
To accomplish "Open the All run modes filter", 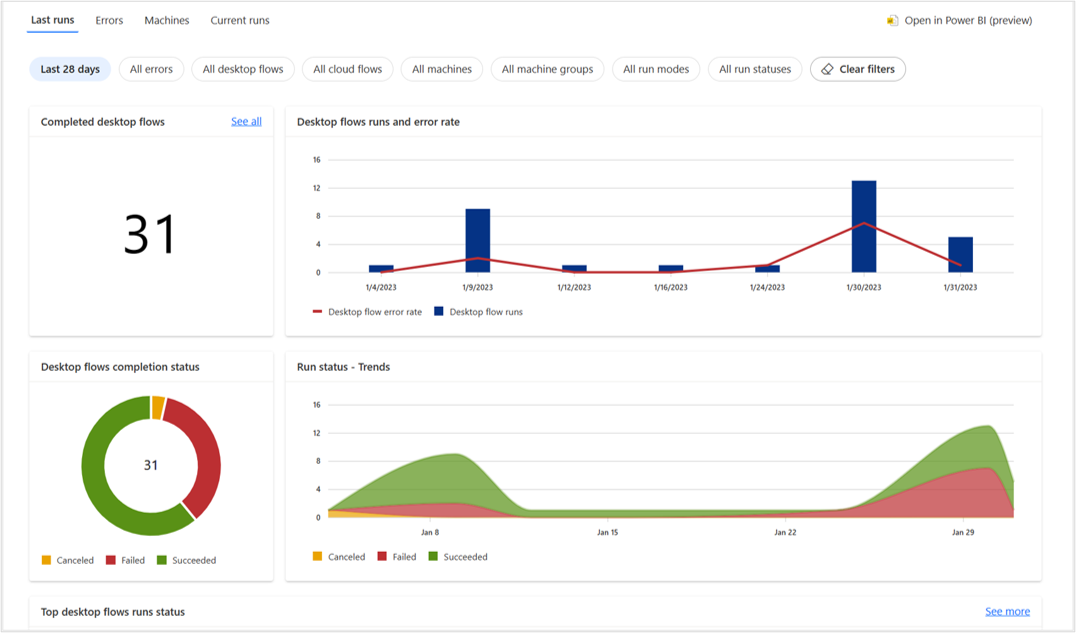I will tap(656, 69).
